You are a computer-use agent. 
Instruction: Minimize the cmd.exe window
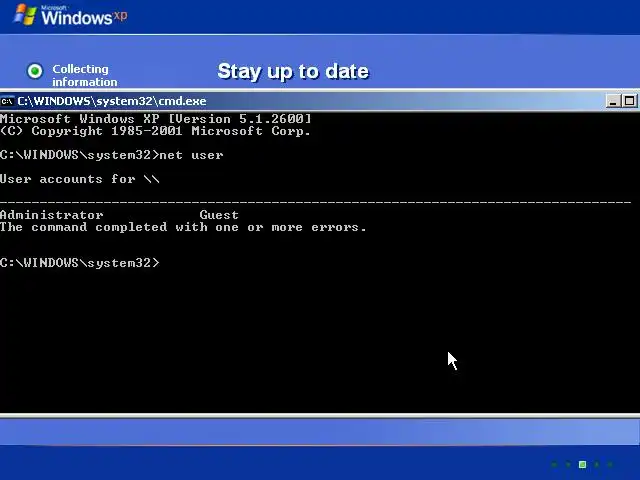click(613, 101)
